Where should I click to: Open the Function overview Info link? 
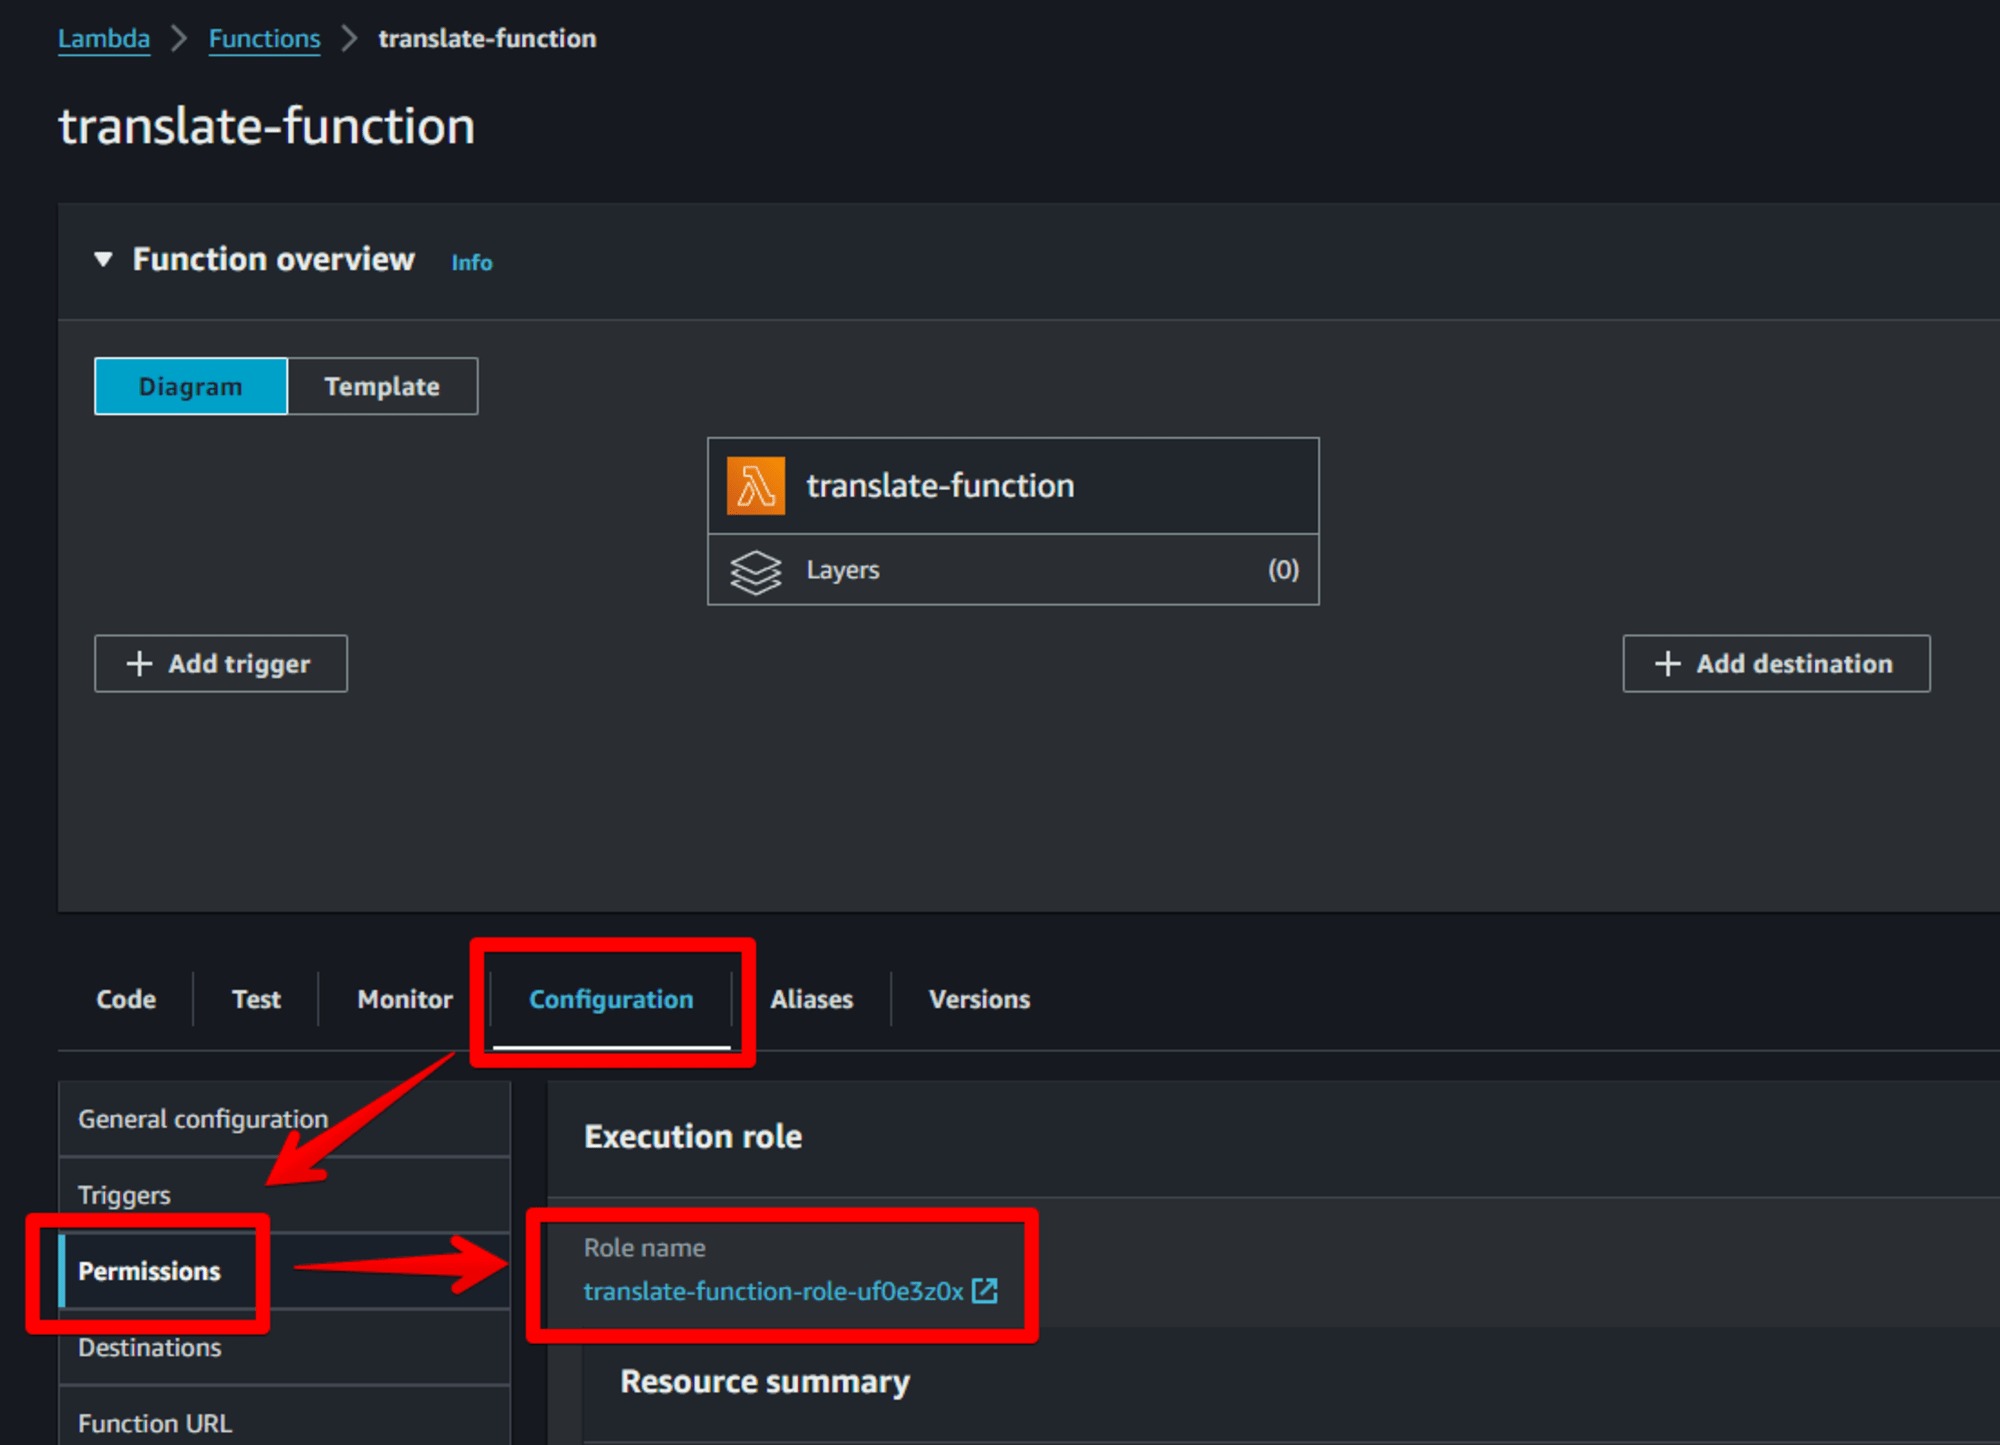tap(471, 262)
